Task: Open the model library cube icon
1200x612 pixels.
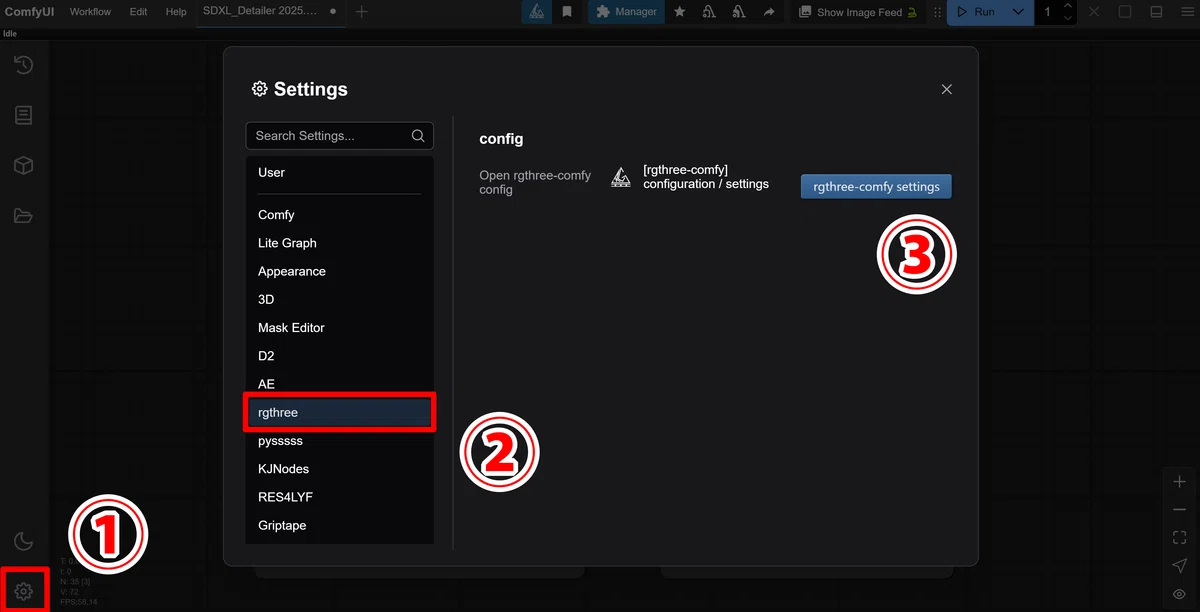Action: [x=24, y=165]
